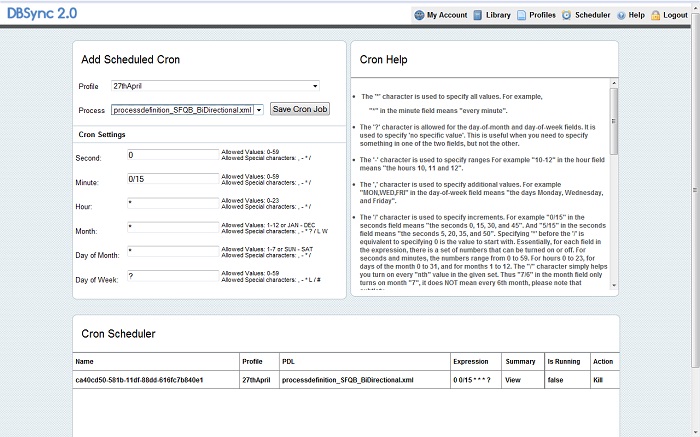Go to the Scheduler menu item label
The image size is (700, 437).
pyautogui.click(x=592, y=15)
